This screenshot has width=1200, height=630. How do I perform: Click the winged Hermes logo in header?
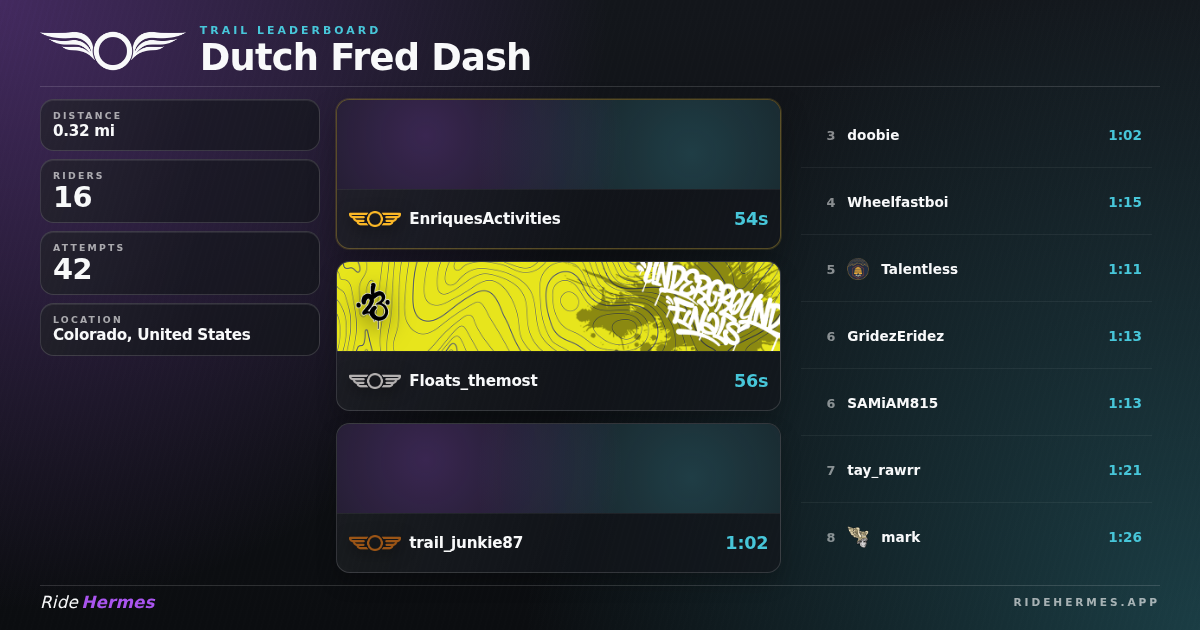[x=113, y=50]
